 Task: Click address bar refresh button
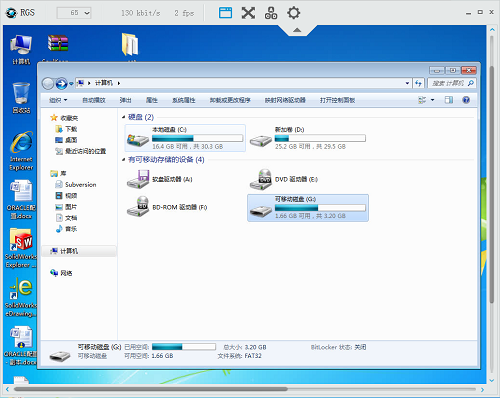point(419,83)
